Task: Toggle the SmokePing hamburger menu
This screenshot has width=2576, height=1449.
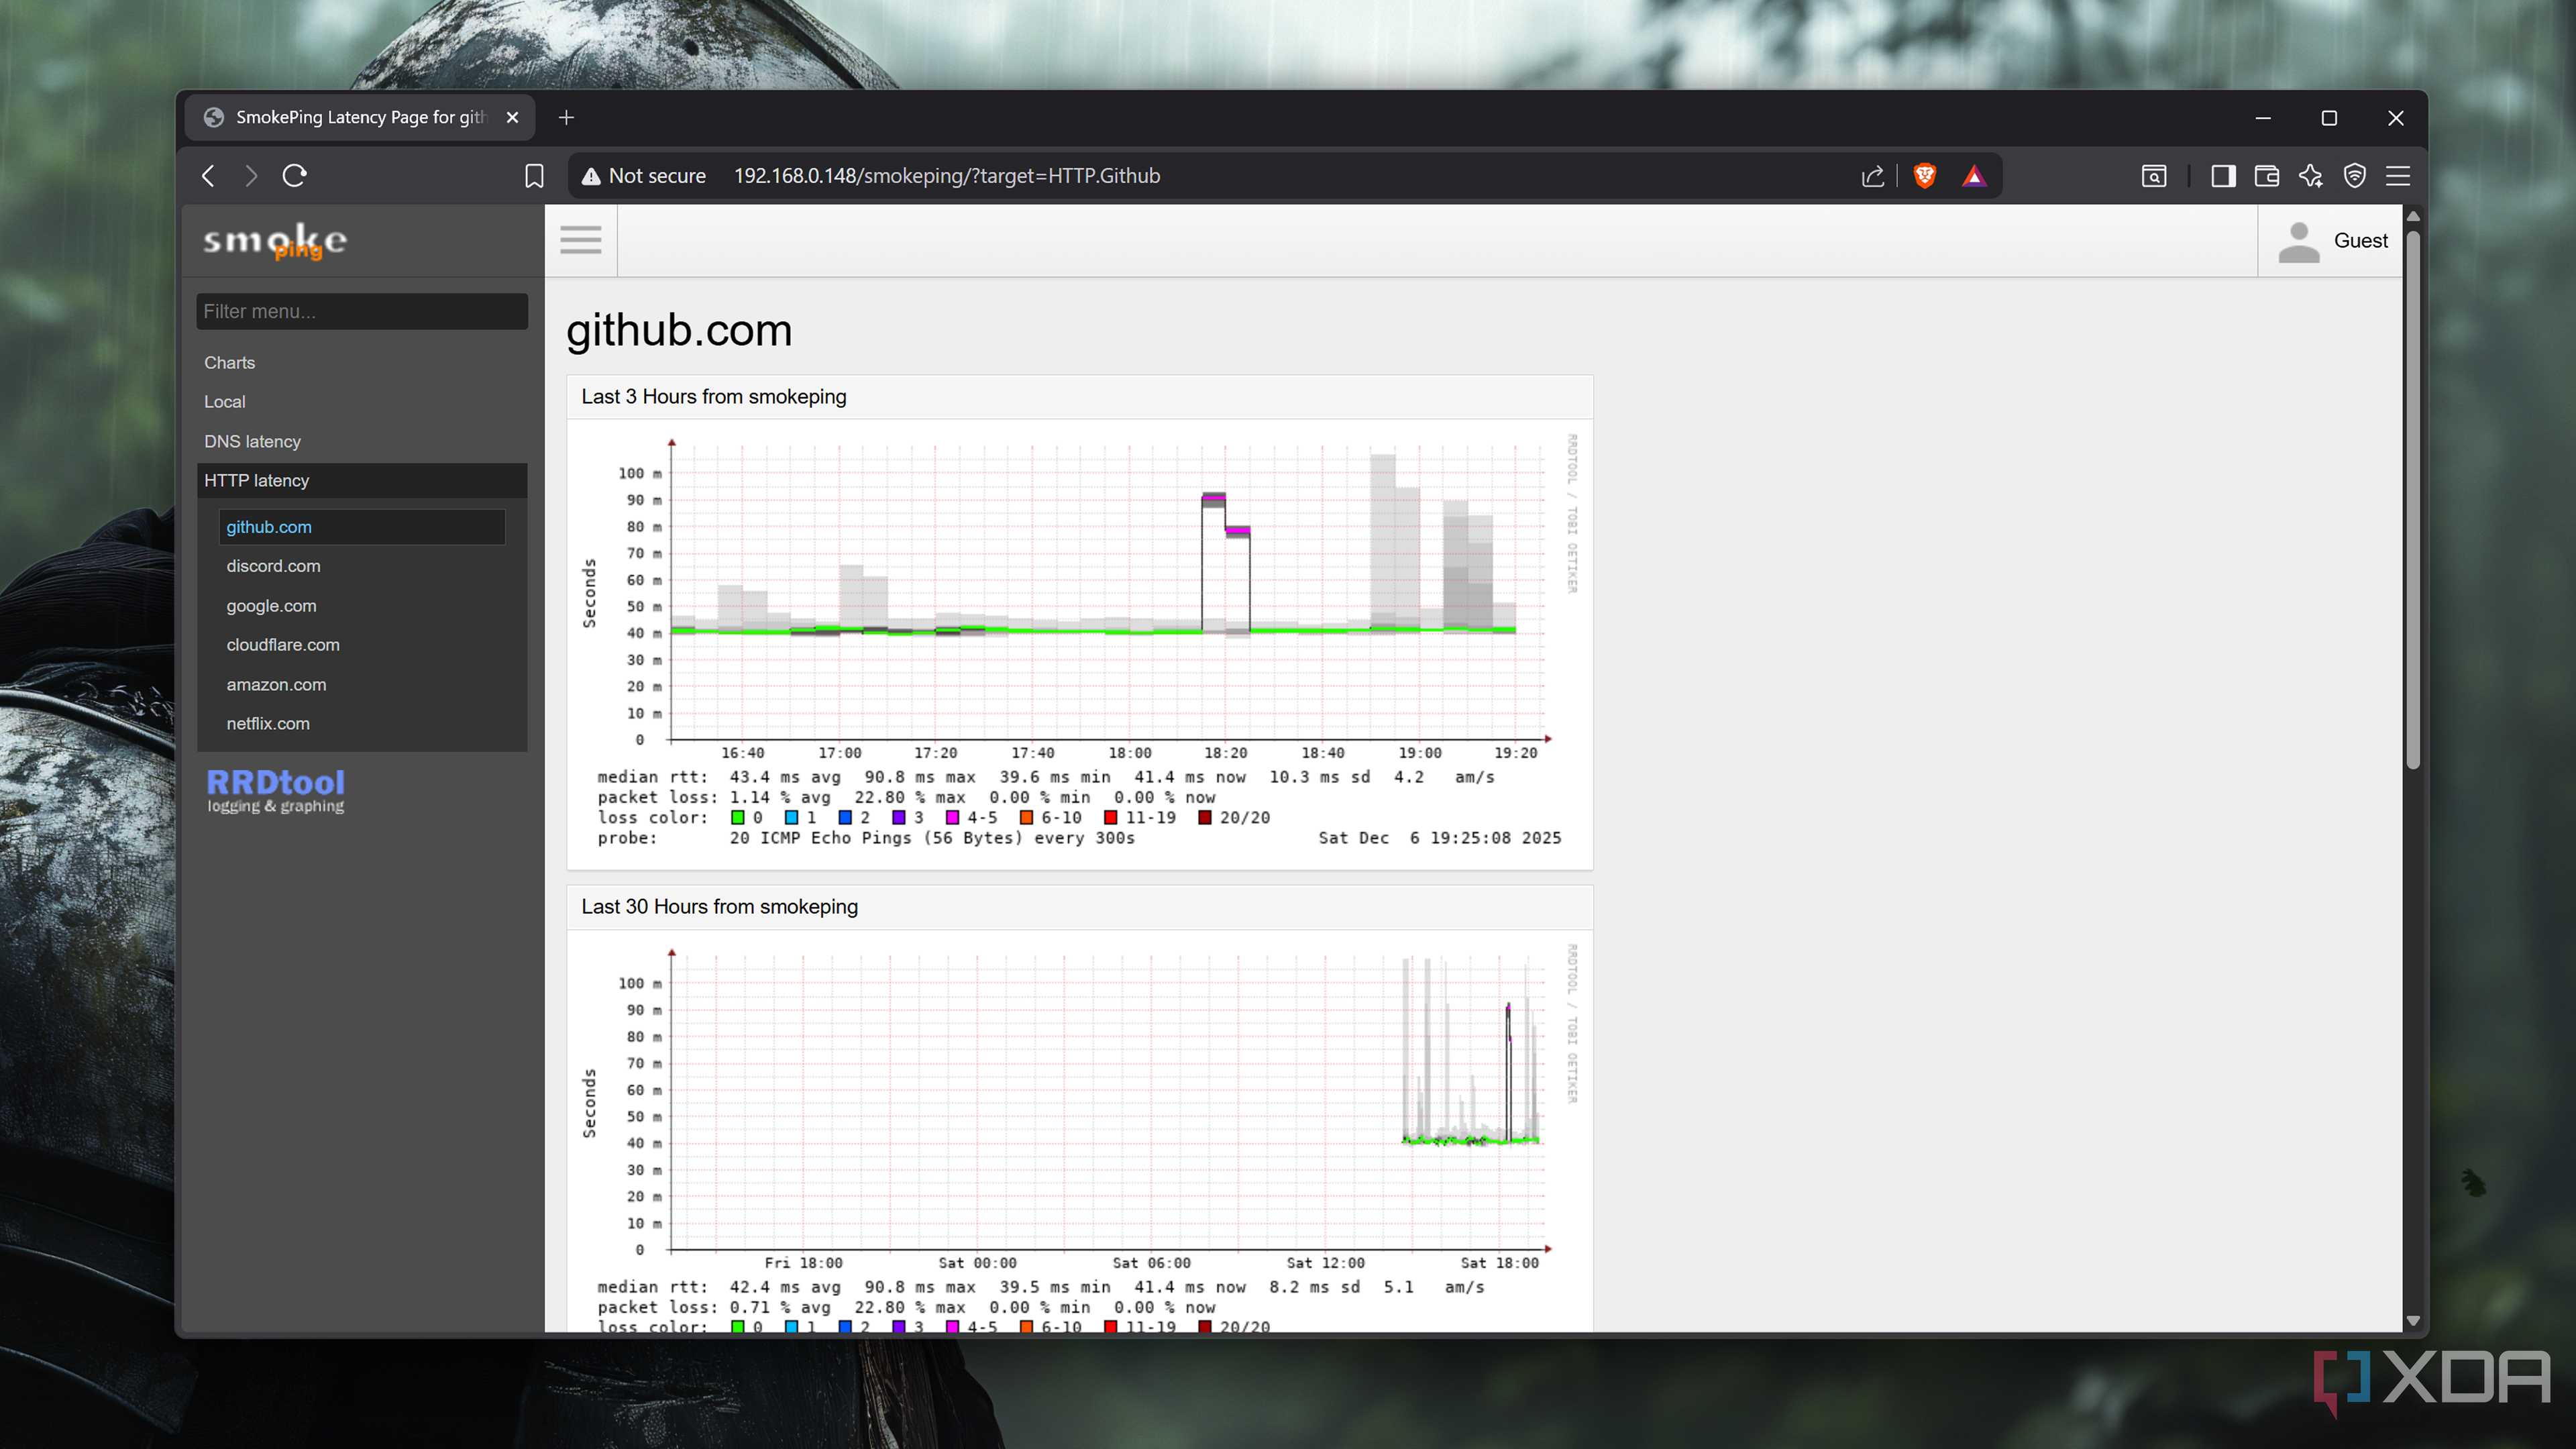Action: pyautogui.click(x=581, y=240)
